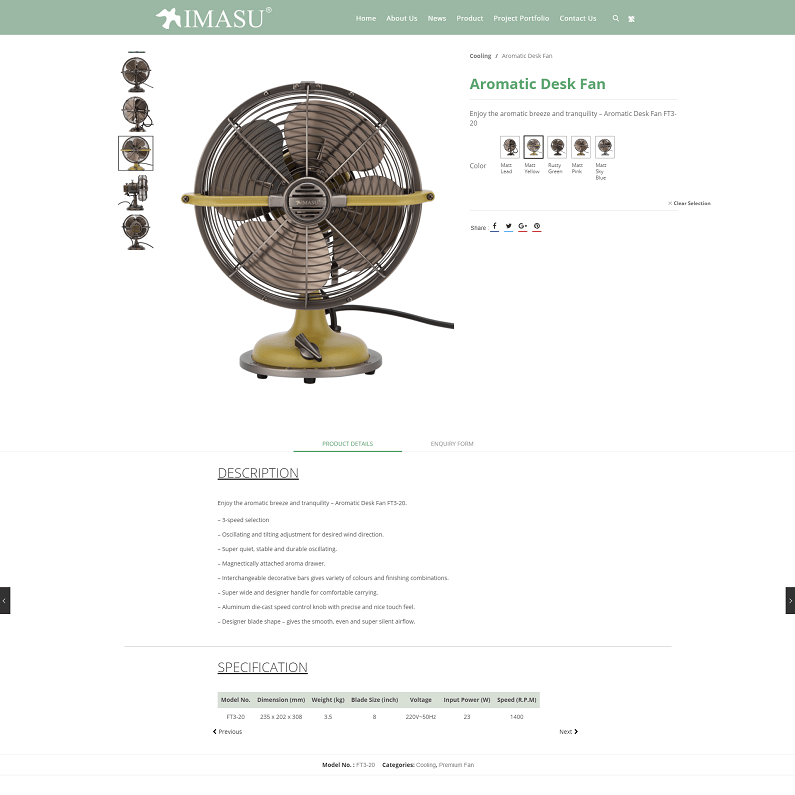Click the language icon beside search
Viewport: 795px width, 795px height.
point(631,19)
